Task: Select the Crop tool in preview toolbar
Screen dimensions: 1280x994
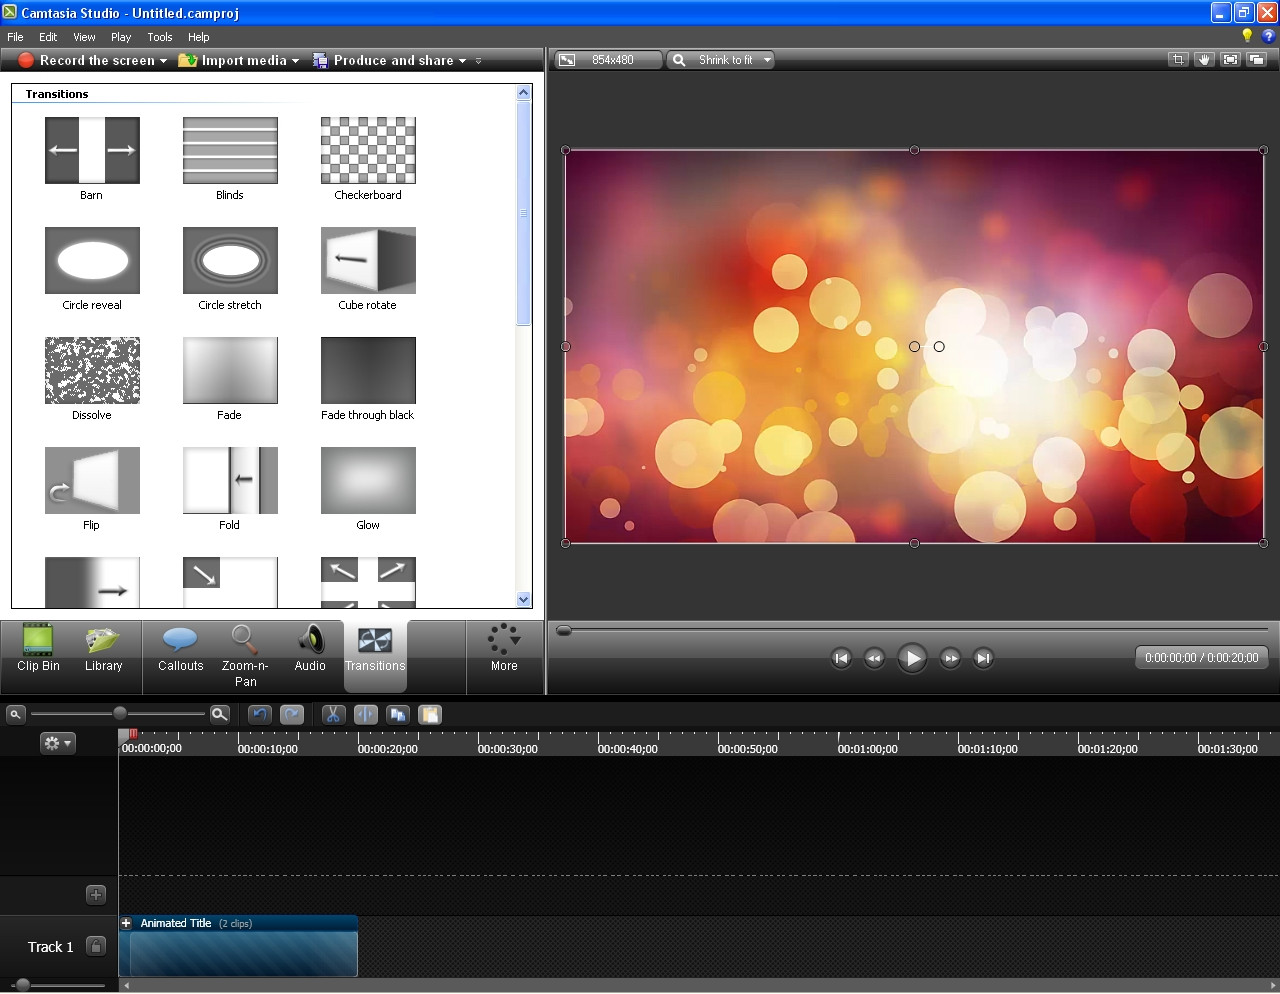Action: [x=1178, y=60]
